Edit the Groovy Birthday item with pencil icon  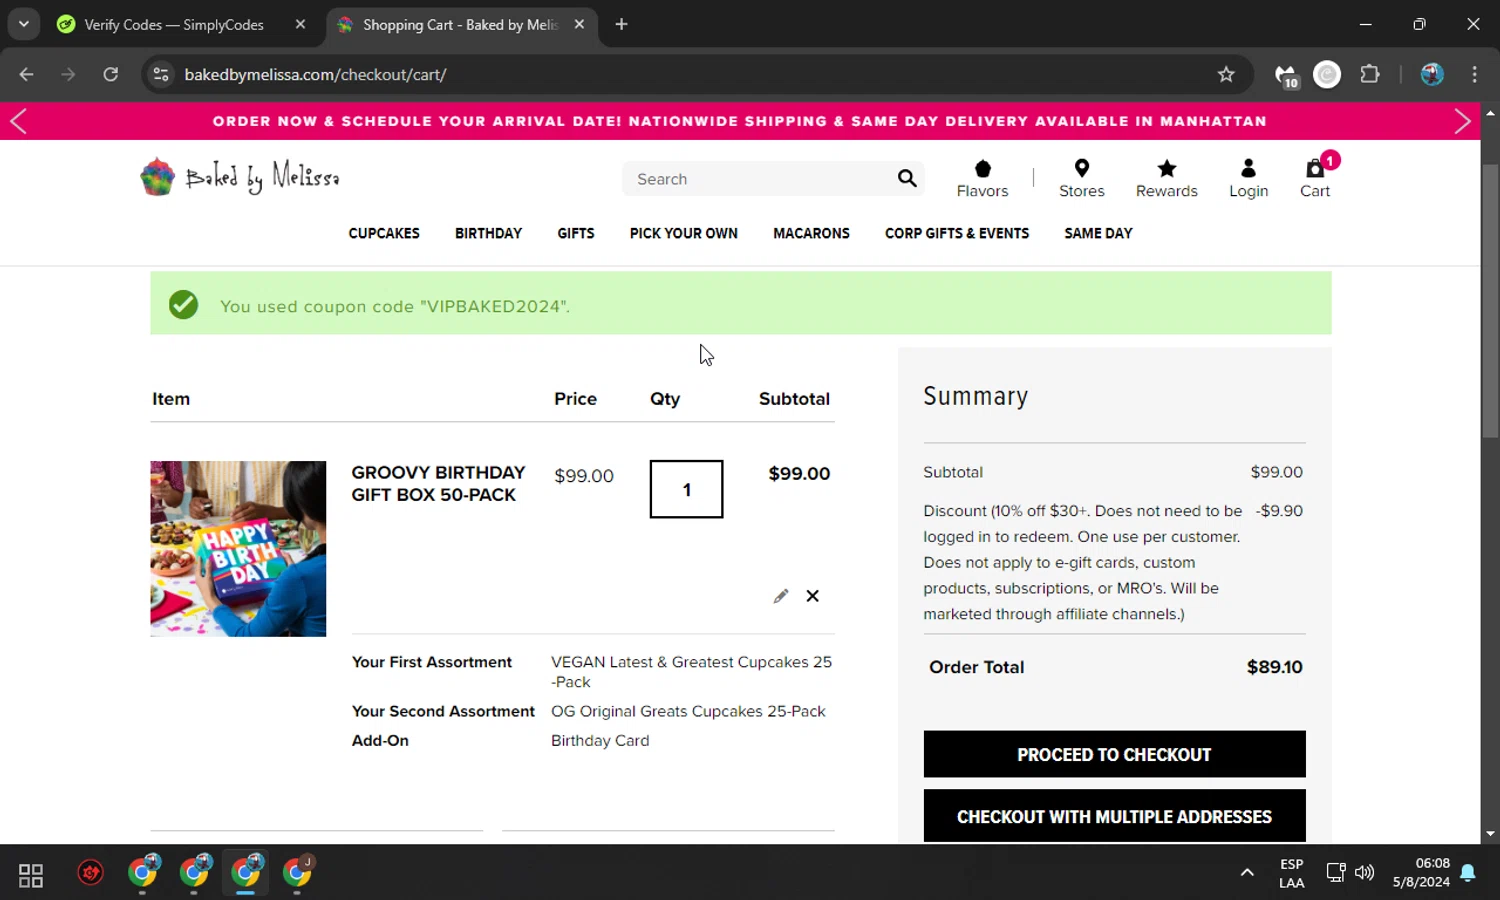pos(781,596)
